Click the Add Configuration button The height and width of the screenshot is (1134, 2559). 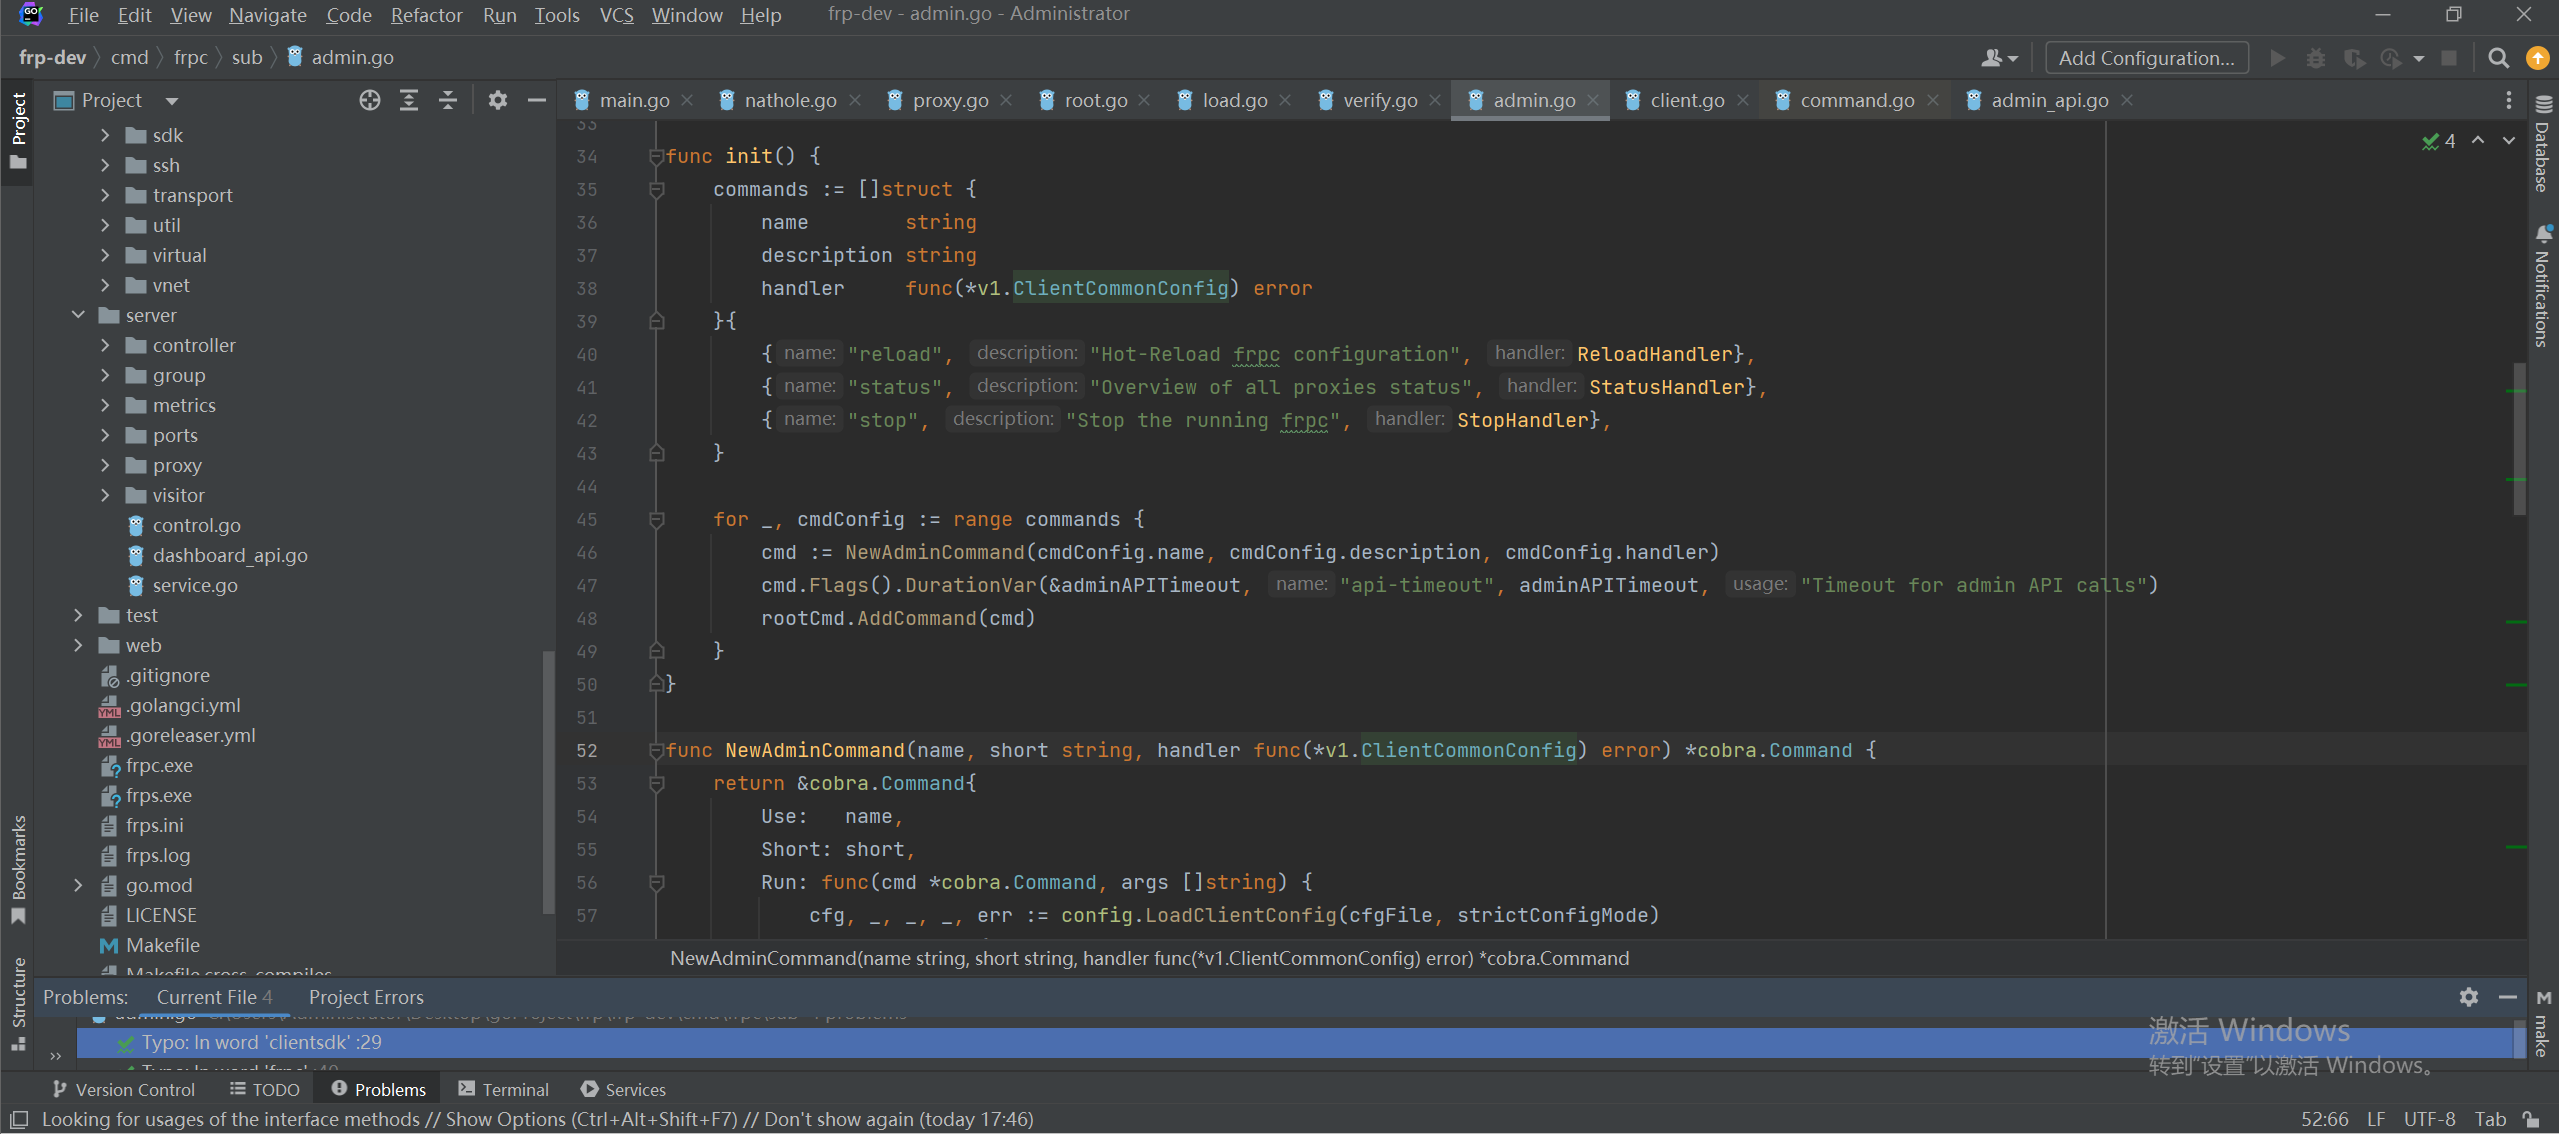2146,58
